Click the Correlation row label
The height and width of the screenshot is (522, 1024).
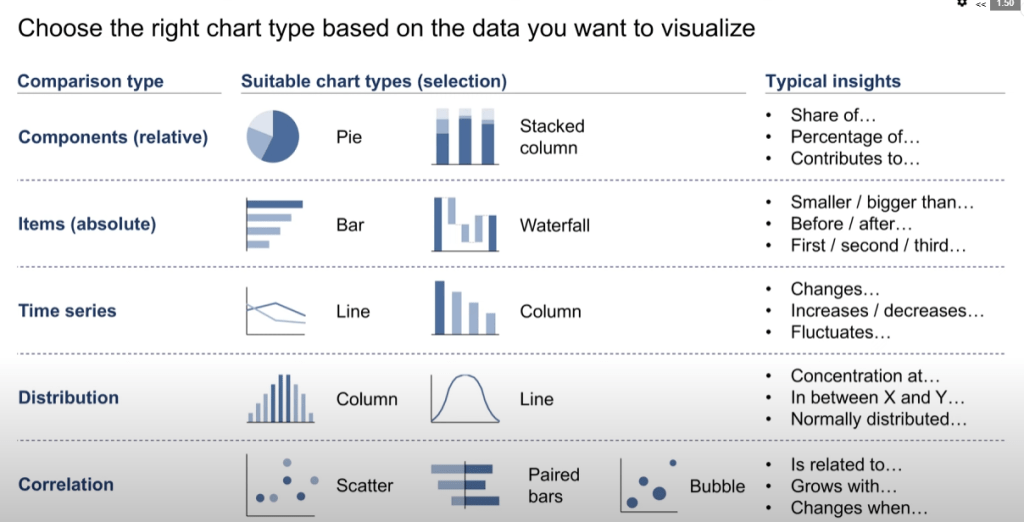66,485
